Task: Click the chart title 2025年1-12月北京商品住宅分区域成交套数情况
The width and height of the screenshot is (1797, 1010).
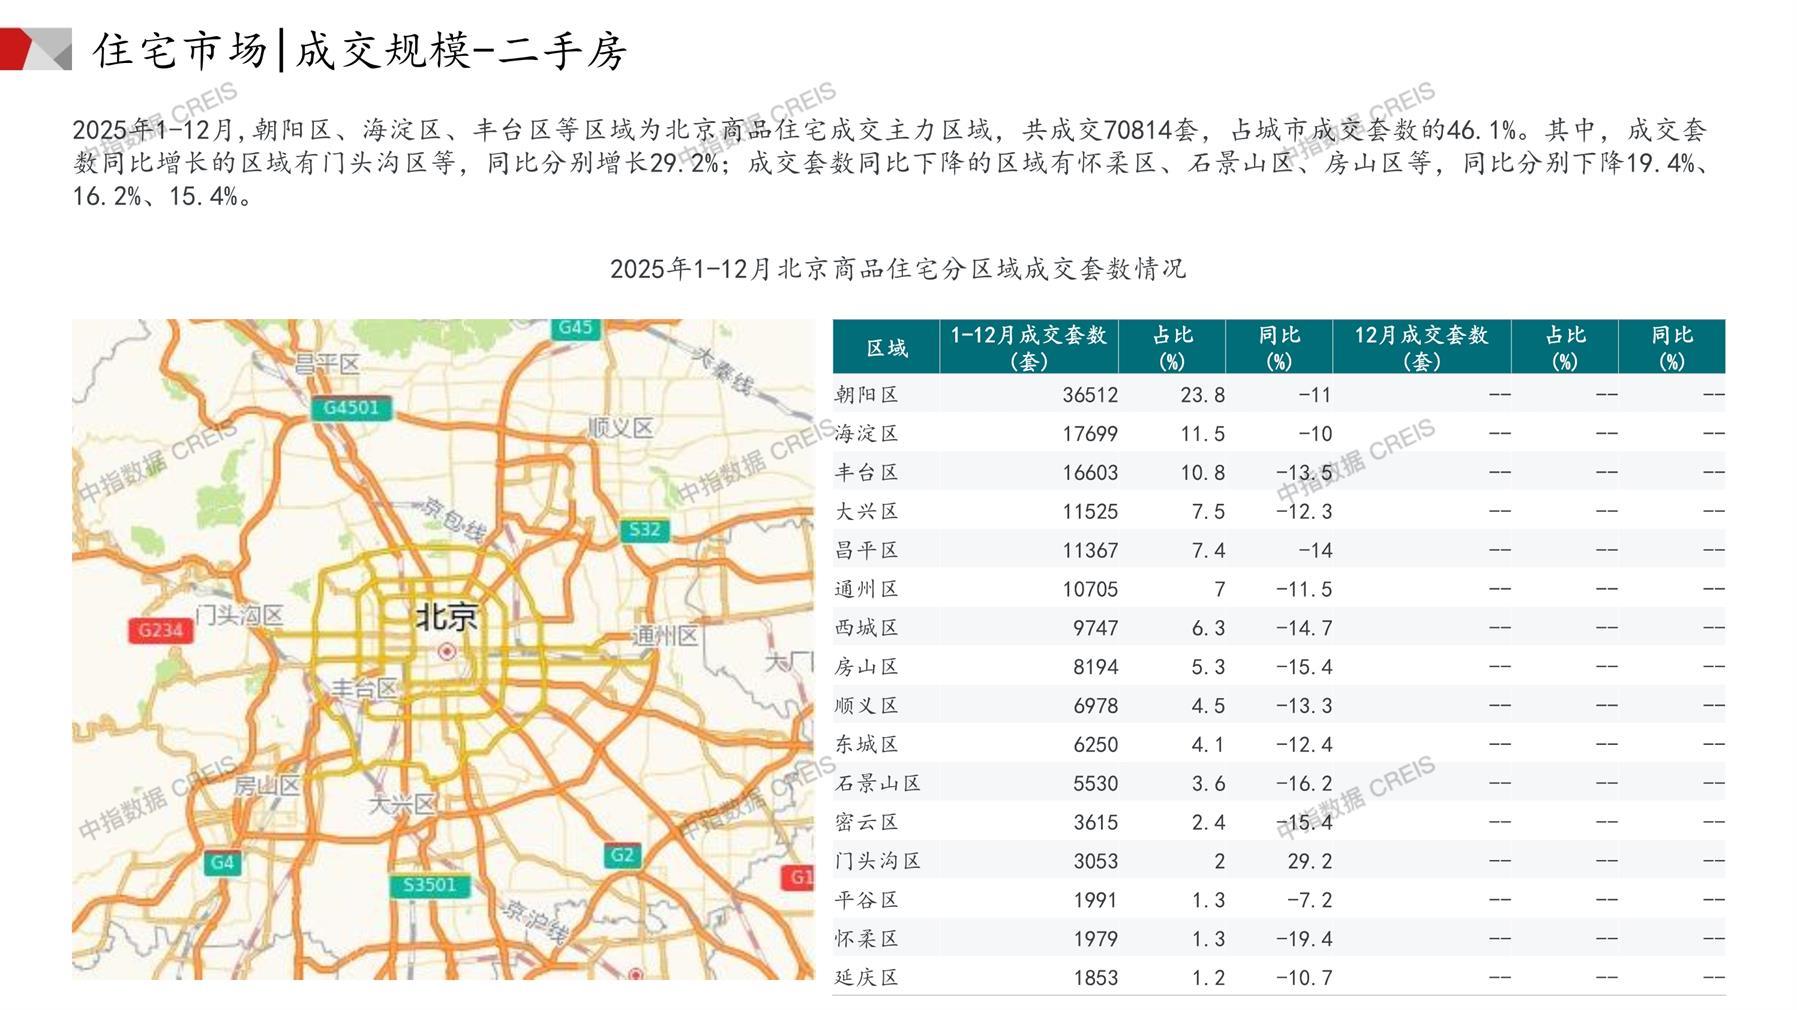Action: (x=897, y=269)
